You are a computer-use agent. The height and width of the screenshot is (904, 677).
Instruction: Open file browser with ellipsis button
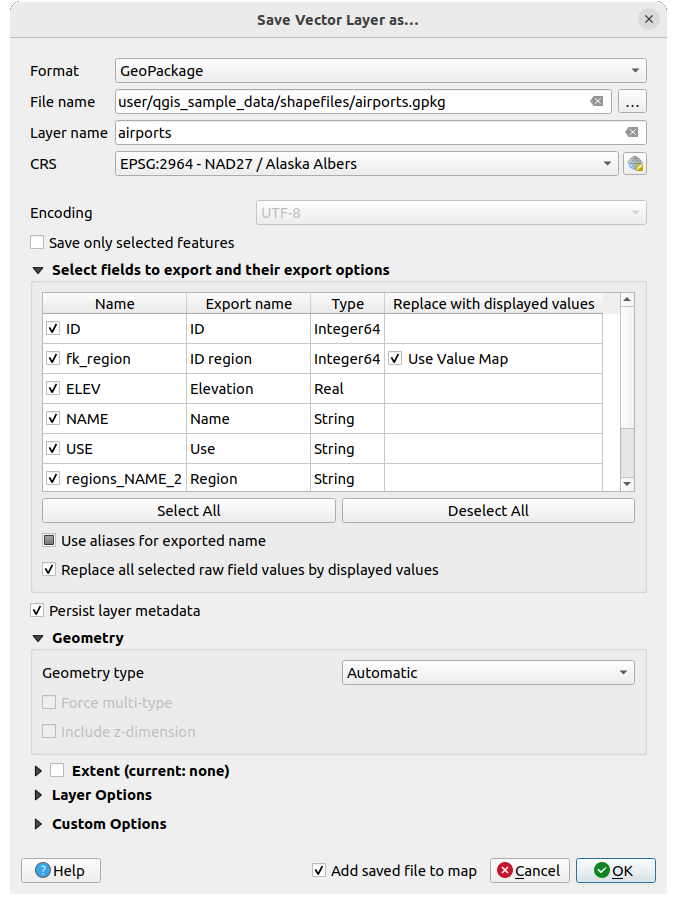(633, 102)
